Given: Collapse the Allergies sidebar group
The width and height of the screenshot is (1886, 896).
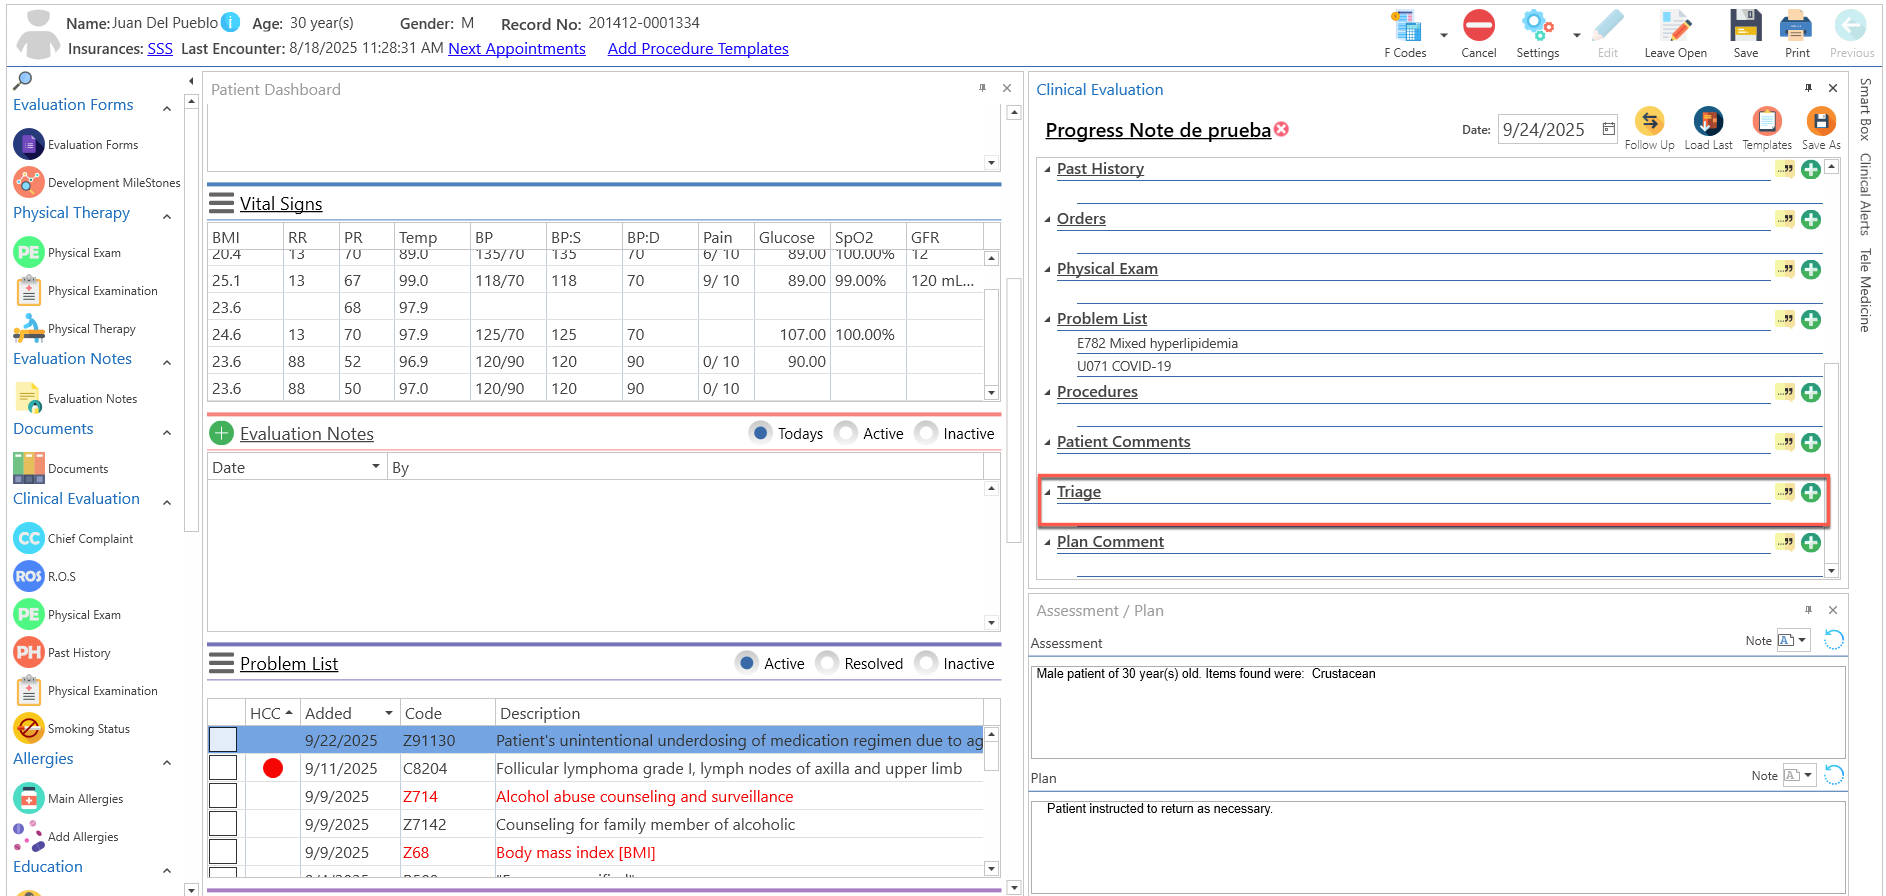Looking at the screenshot, I should (167, 762).
